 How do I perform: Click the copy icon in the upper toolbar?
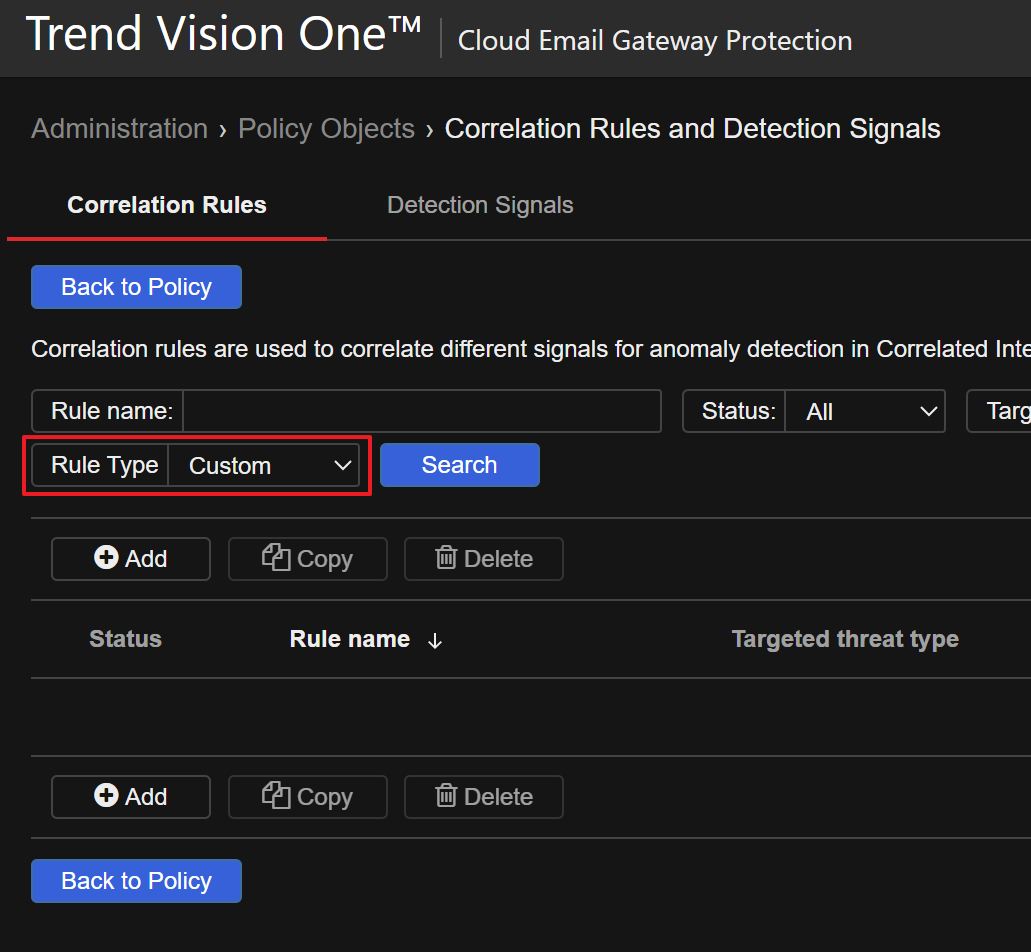[276, 558]
